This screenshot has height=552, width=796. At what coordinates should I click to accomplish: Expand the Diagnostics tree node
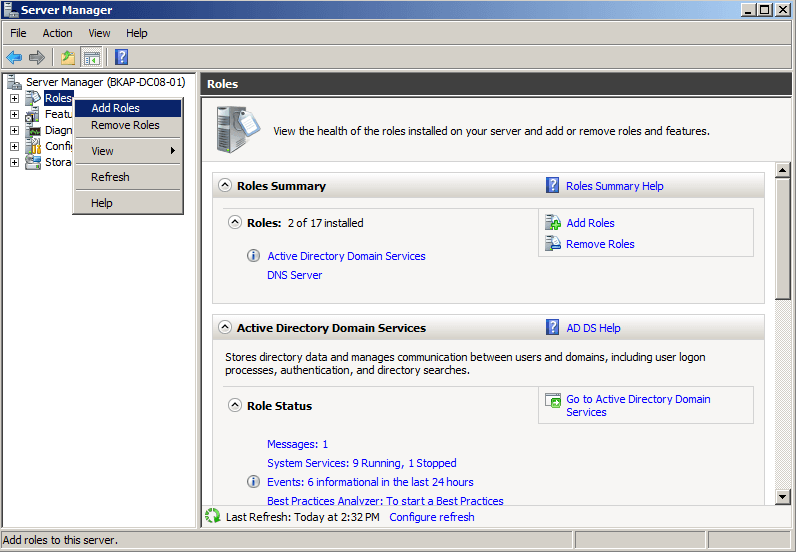14,131
